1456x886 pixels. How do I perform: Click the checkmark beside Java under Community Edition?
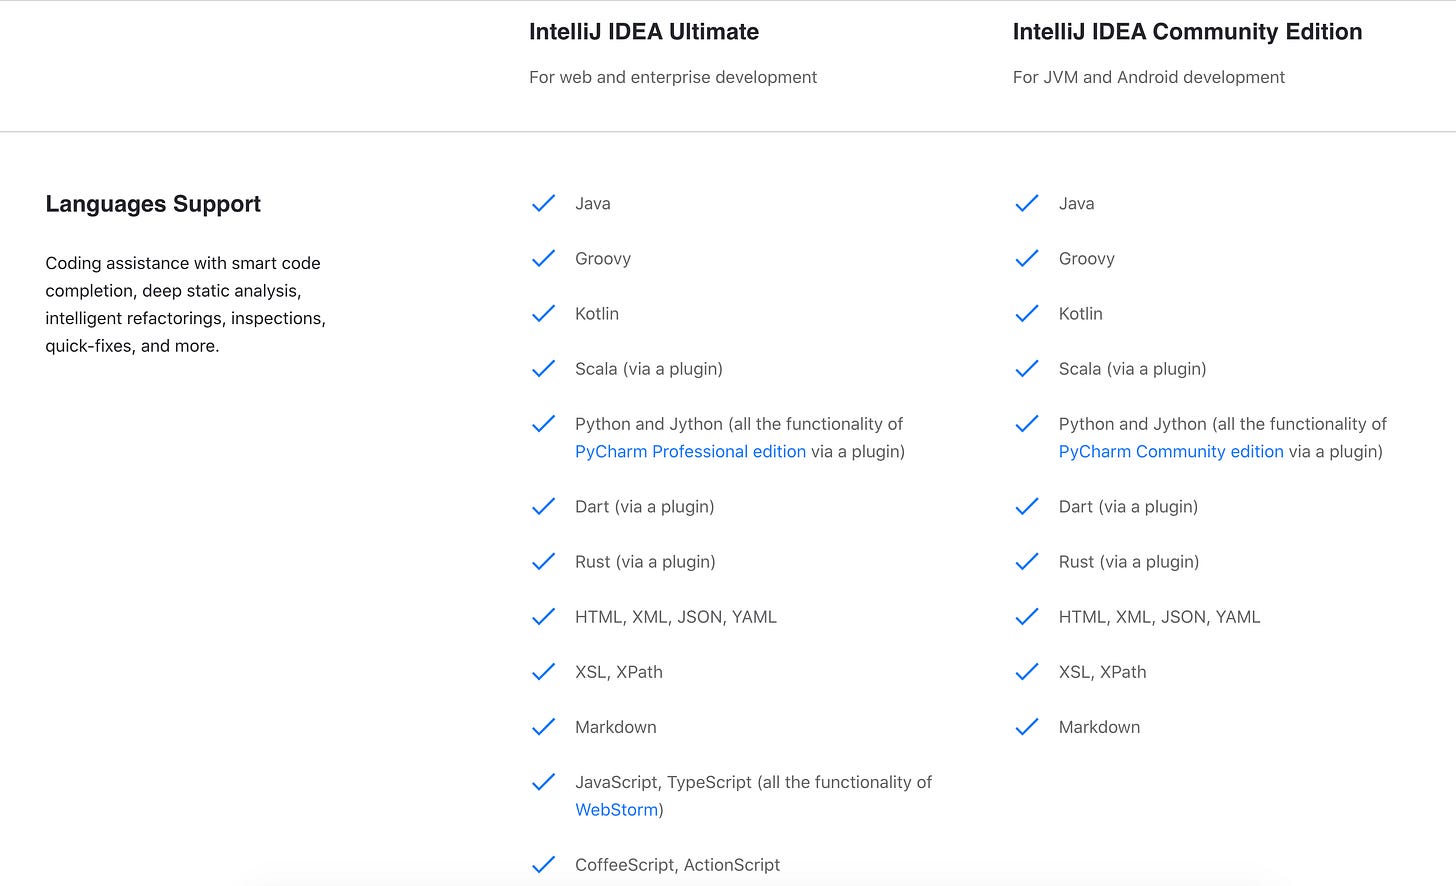[x=1027, y=204]
